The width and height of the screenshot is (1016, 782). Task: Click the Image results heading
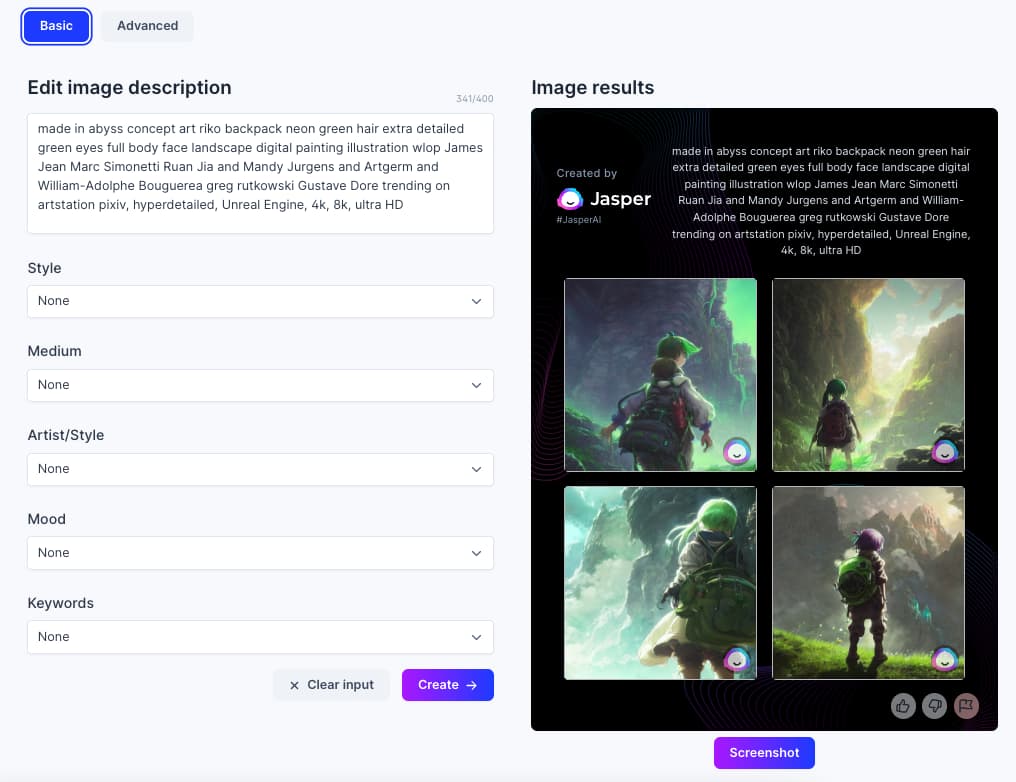coord(593,87)
